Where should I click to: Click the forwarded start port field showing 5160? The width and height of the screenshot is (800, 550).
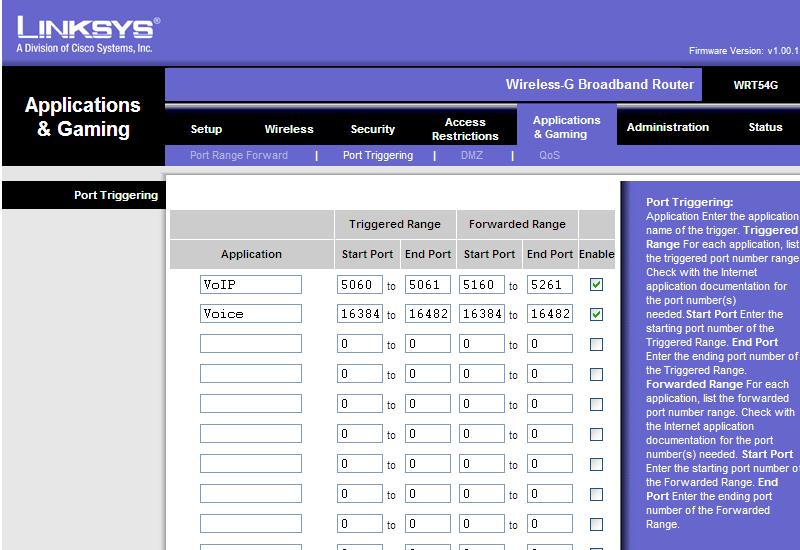point(482,284)
